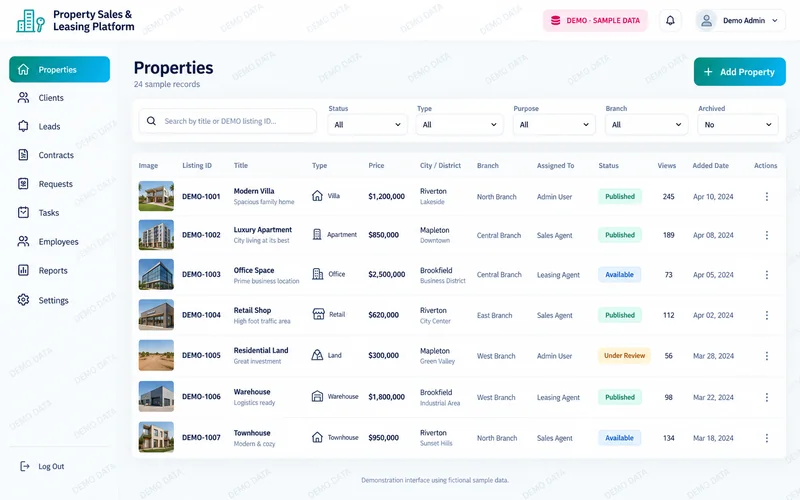This screenshot has width=800, height=500.
Task: Open the Townhouse thumbnail image
Action: tap(156, 437)
